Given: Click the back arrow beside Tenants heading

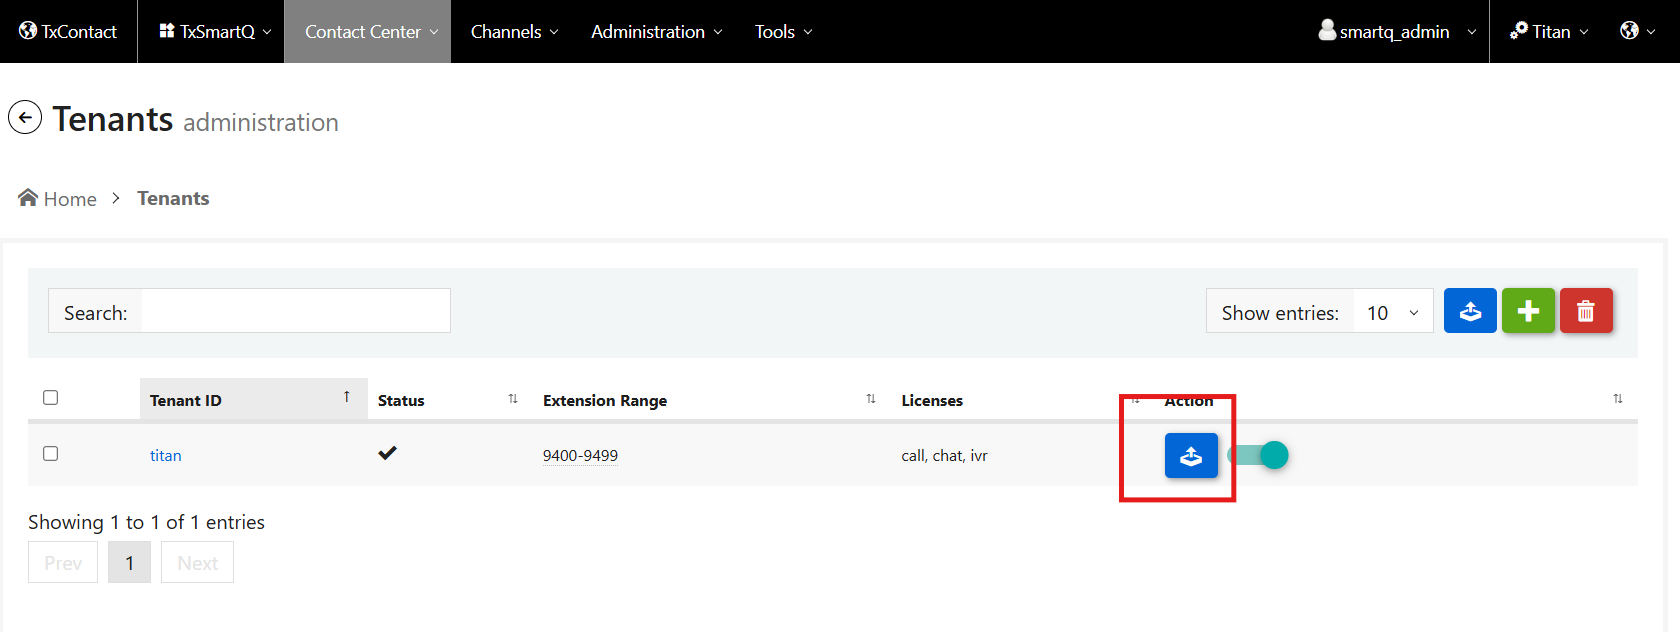Looking at the screenshot, I should tap(25, 118).
